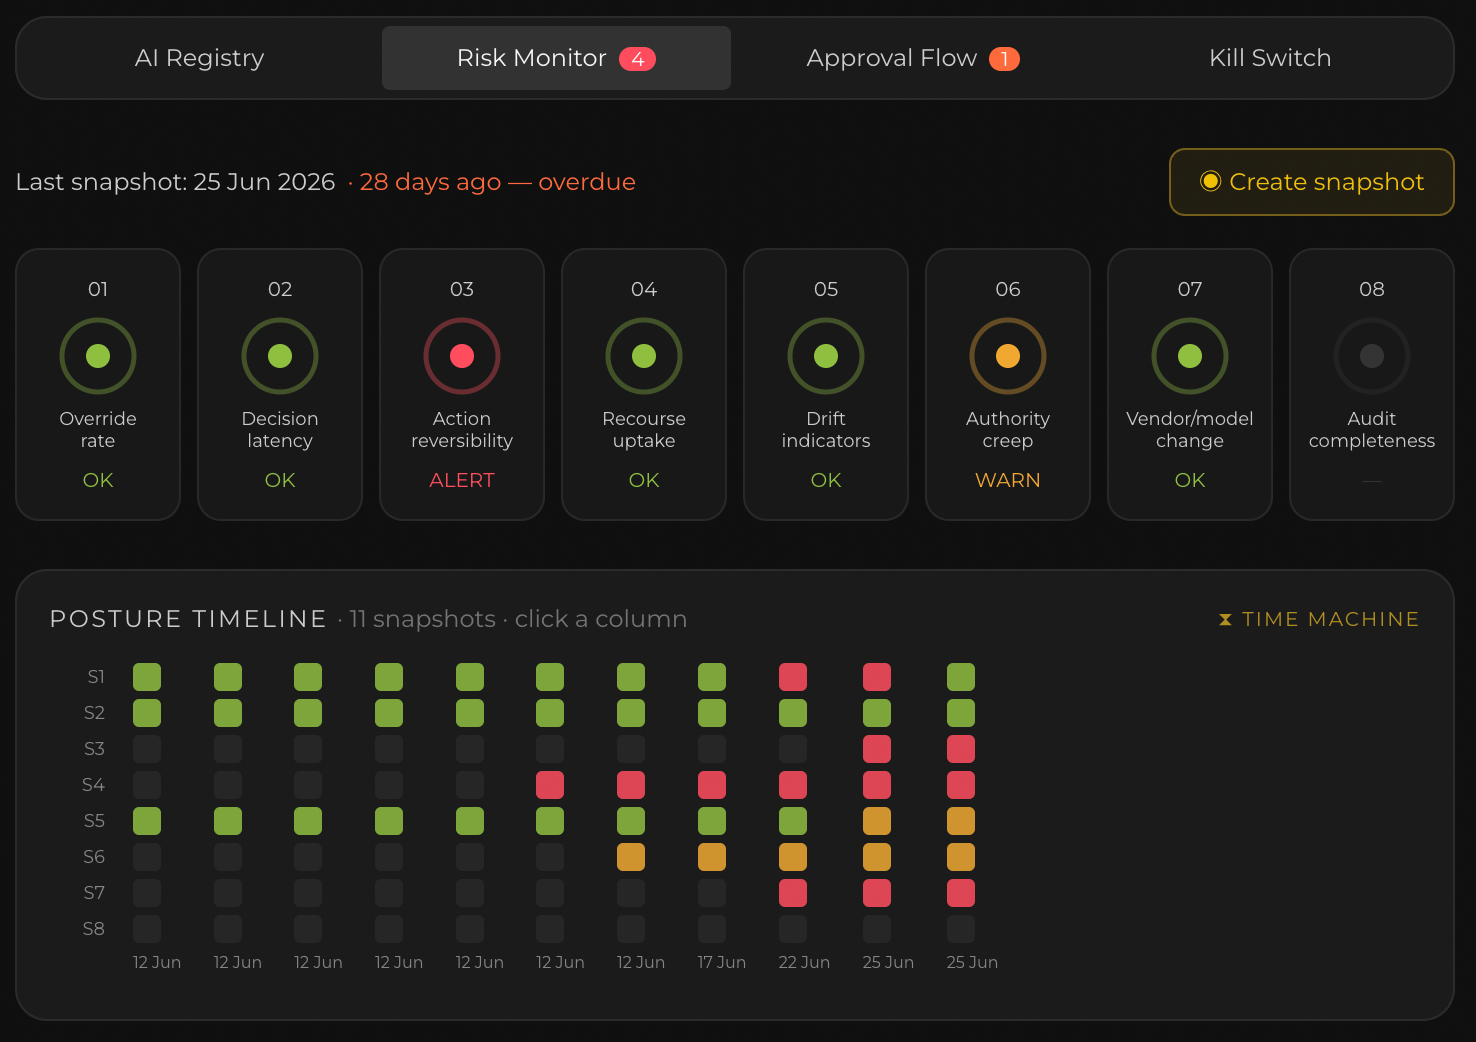
Task: Click the amber S6 cell in 17 Jun column
Action: 712,857
